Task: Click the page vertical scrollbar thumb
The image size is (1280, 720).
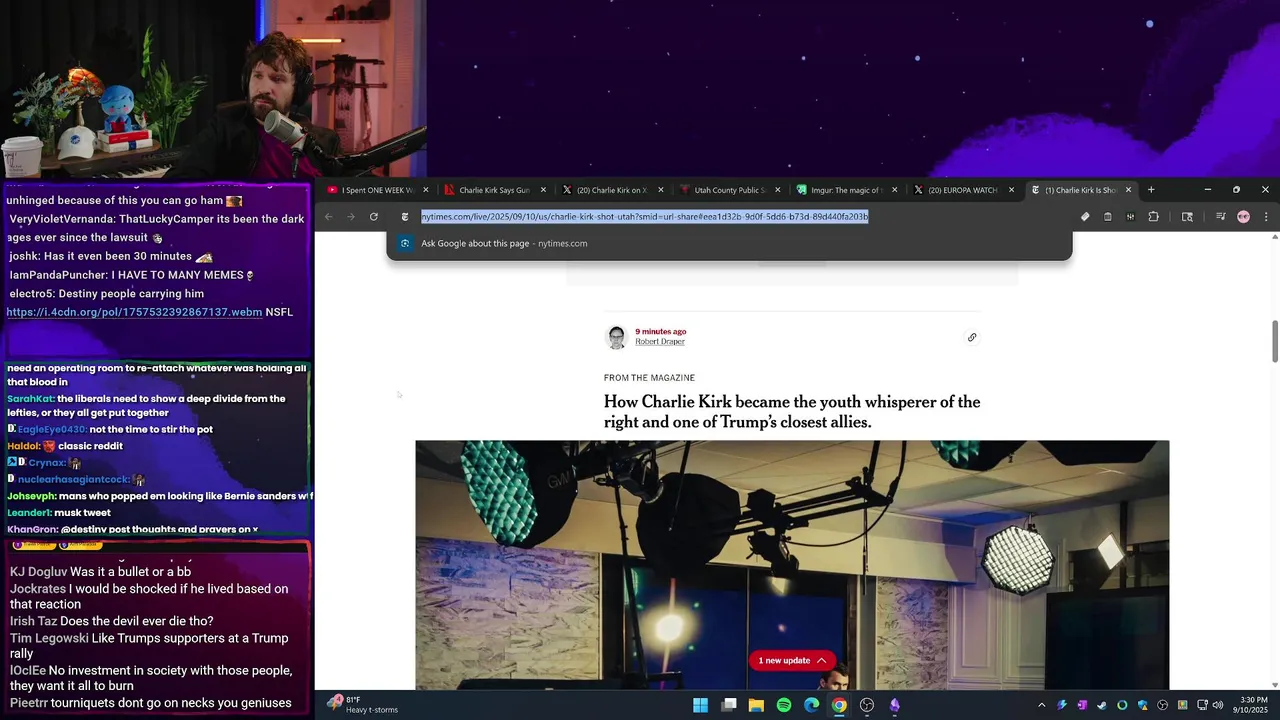Action: (x=1274, y=342)
